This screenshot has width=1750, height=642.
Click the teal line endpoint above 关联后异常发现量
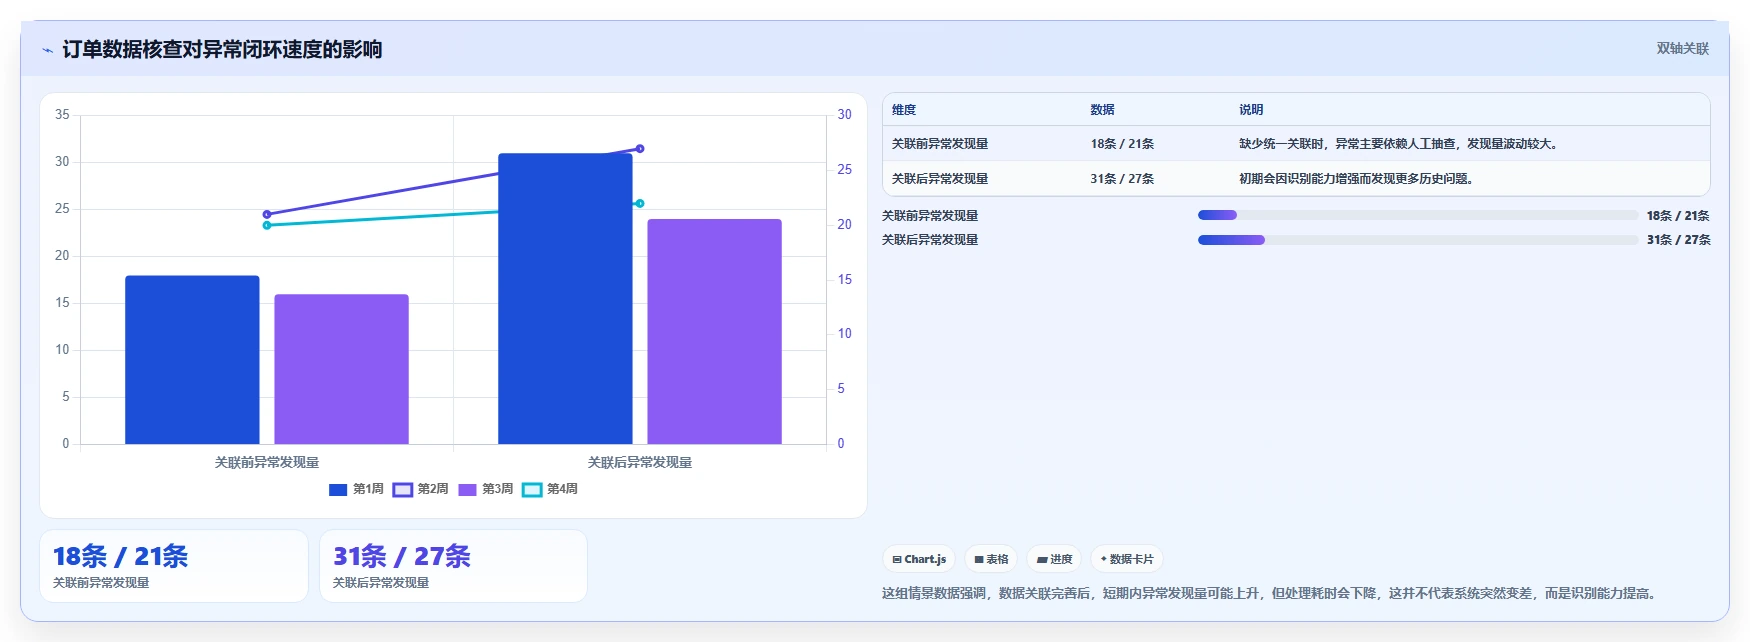point(640,203)
